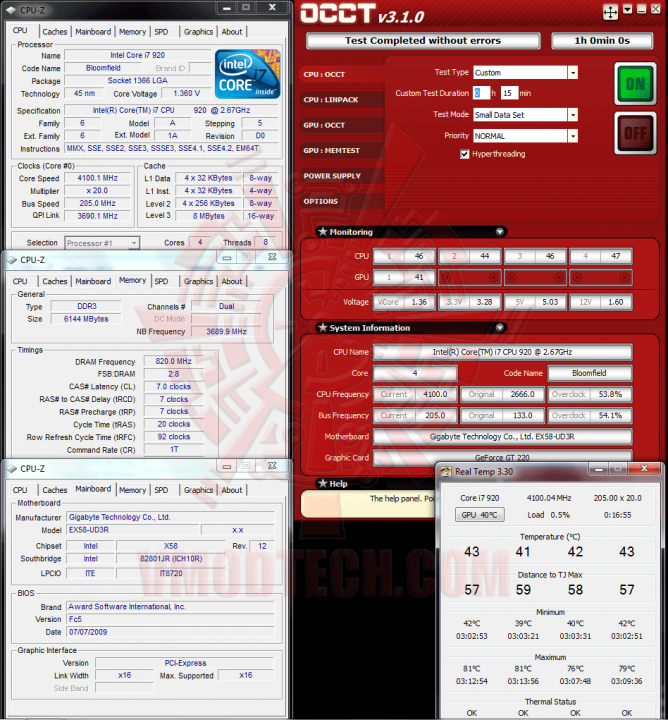Open the Processor #1 selection dropdown

point(134,243)
